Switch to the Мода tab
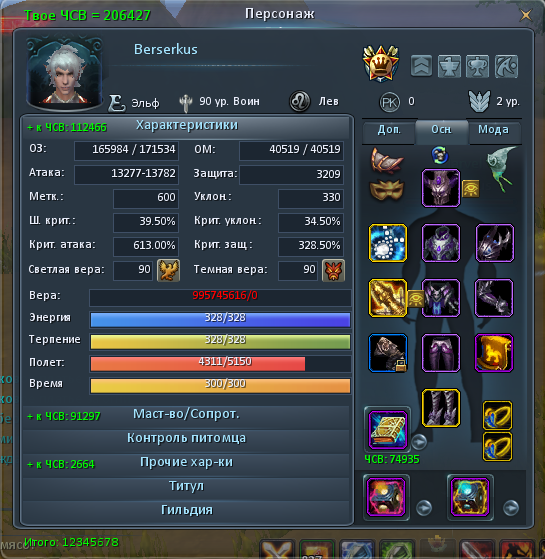Screen dimensions: 545x559 pos(493,129)
